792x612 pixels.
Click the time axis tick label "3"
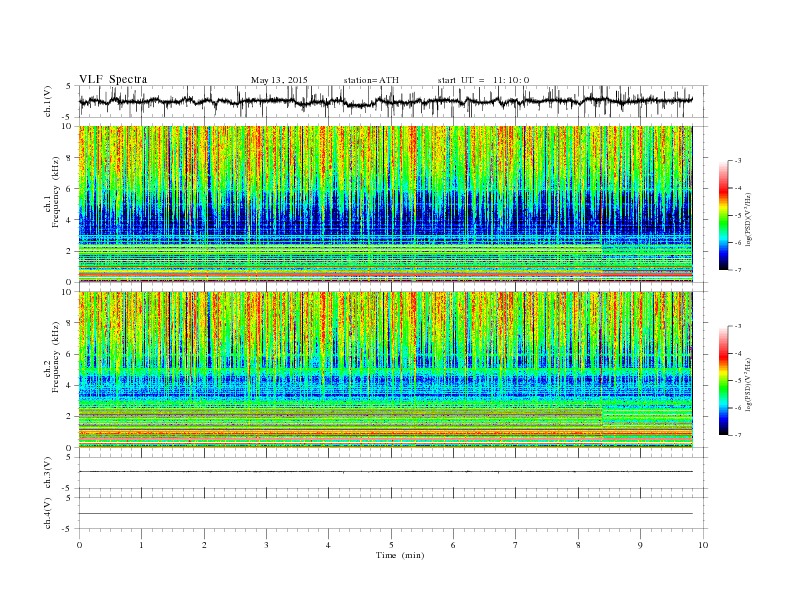tap(266, 545)
